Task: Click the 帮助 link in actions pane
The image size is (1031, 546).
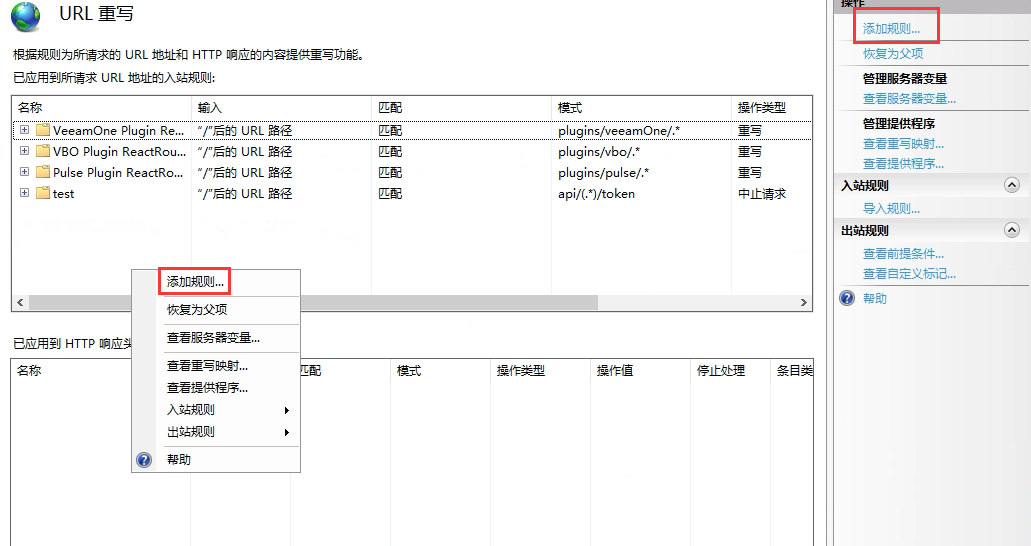Action: click(875, 299)
